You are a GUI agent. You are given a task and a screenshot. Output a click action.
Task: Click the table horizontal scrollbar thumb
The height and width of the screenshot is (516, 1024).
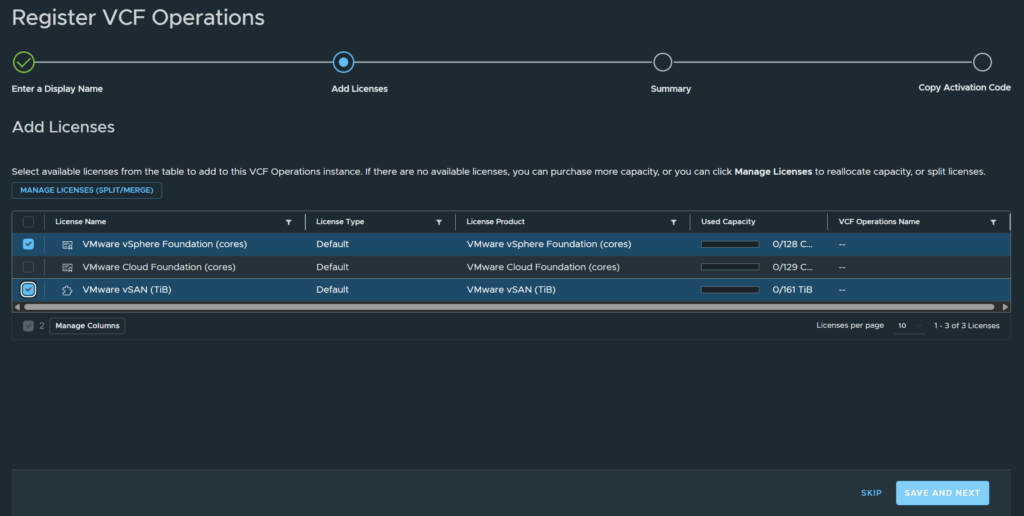[509, 306]
